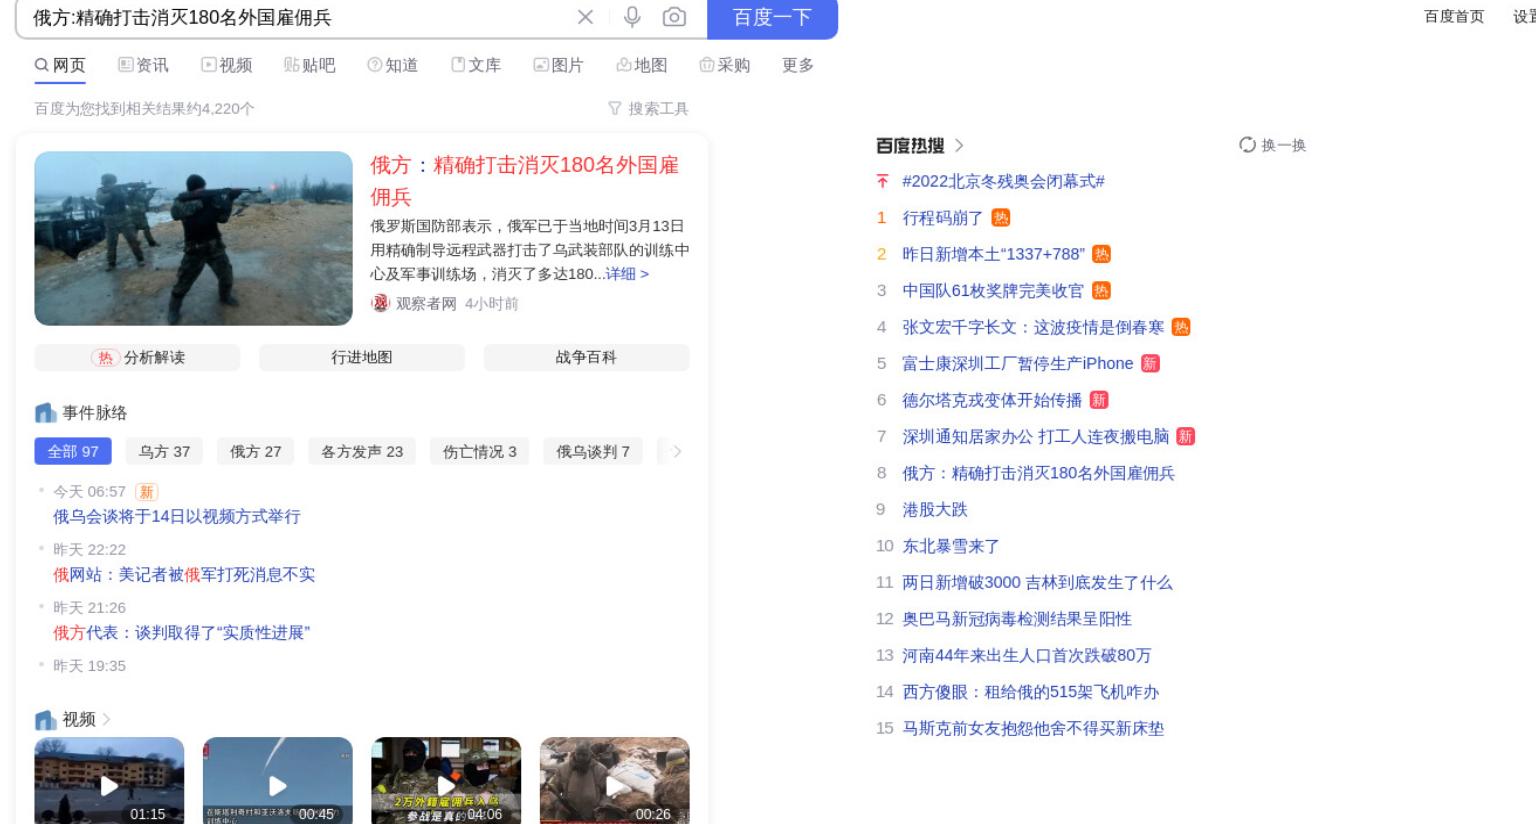Switch to the 资讯 tab
The image size is (1536, 824).
pyautogui.click(x=143, y=65)
